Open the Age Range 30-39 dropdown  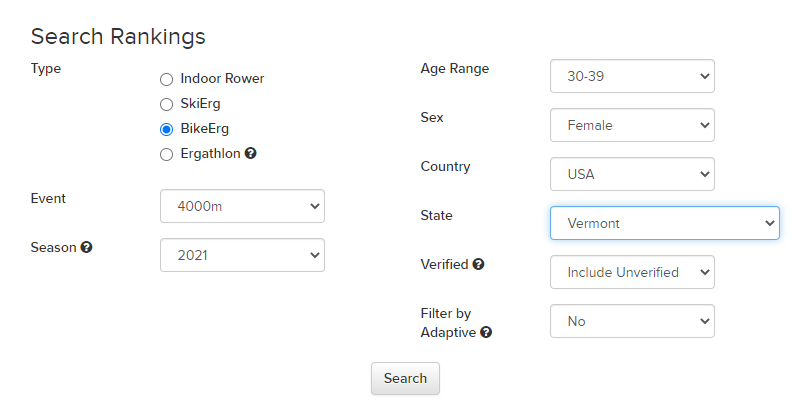(x=632, y=76)
